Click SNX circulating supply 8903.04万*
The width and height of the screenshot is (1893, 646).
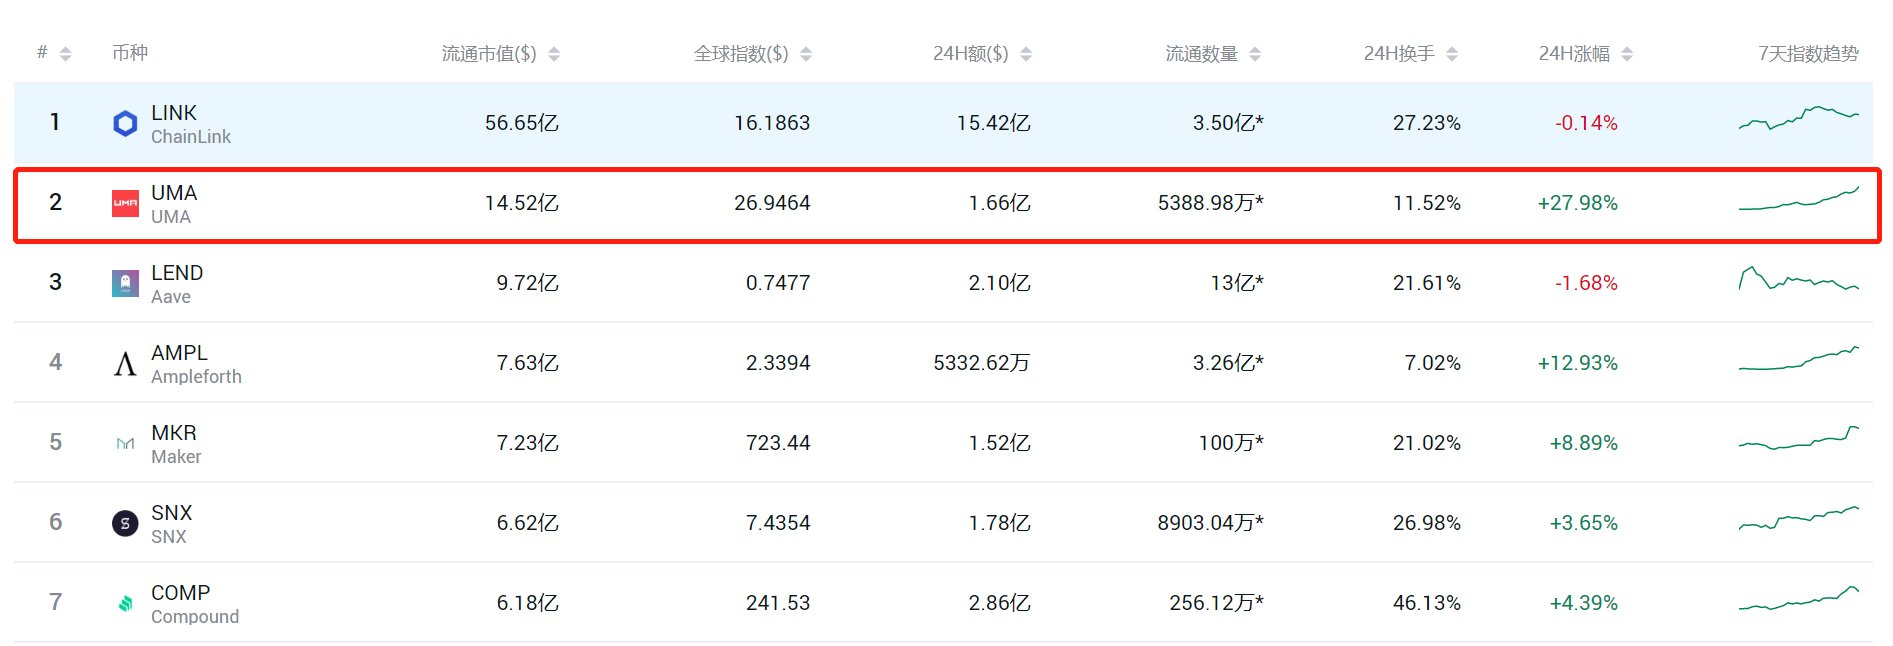(1211, 523)
